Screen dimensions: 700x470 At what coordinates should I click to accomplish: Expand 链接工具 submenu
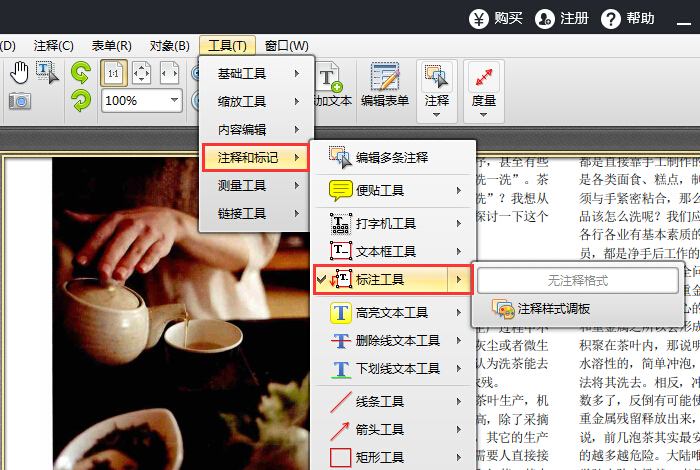pos(256,213)
